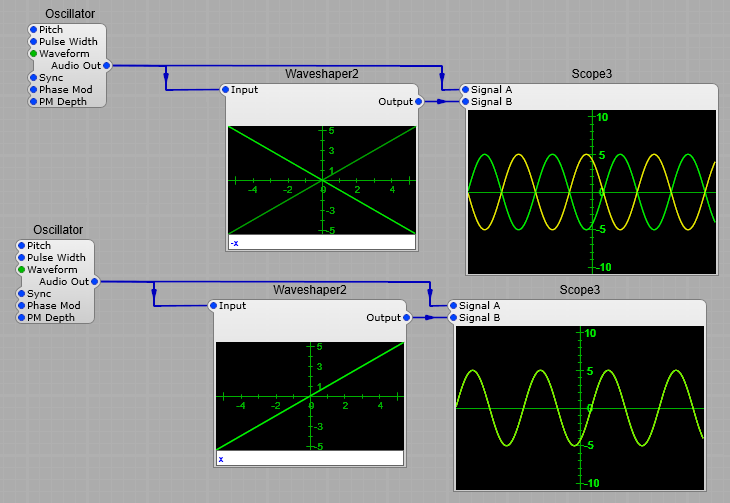Click the transfer curve graph in the lower Waveshaper2
The height and width of the screenshot is (503, 730).
[309, 397]
